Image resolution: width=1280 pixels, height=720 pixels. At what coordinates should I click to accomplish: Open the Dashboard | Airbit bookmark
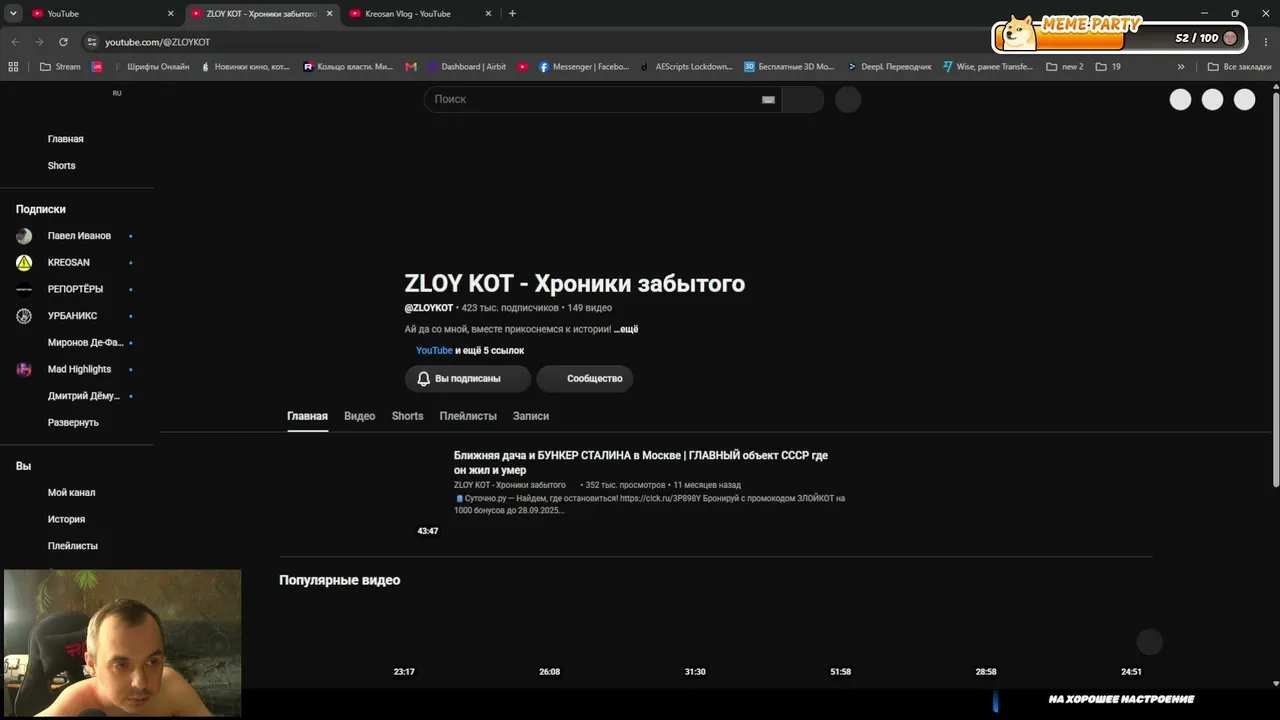click(467, 67)
